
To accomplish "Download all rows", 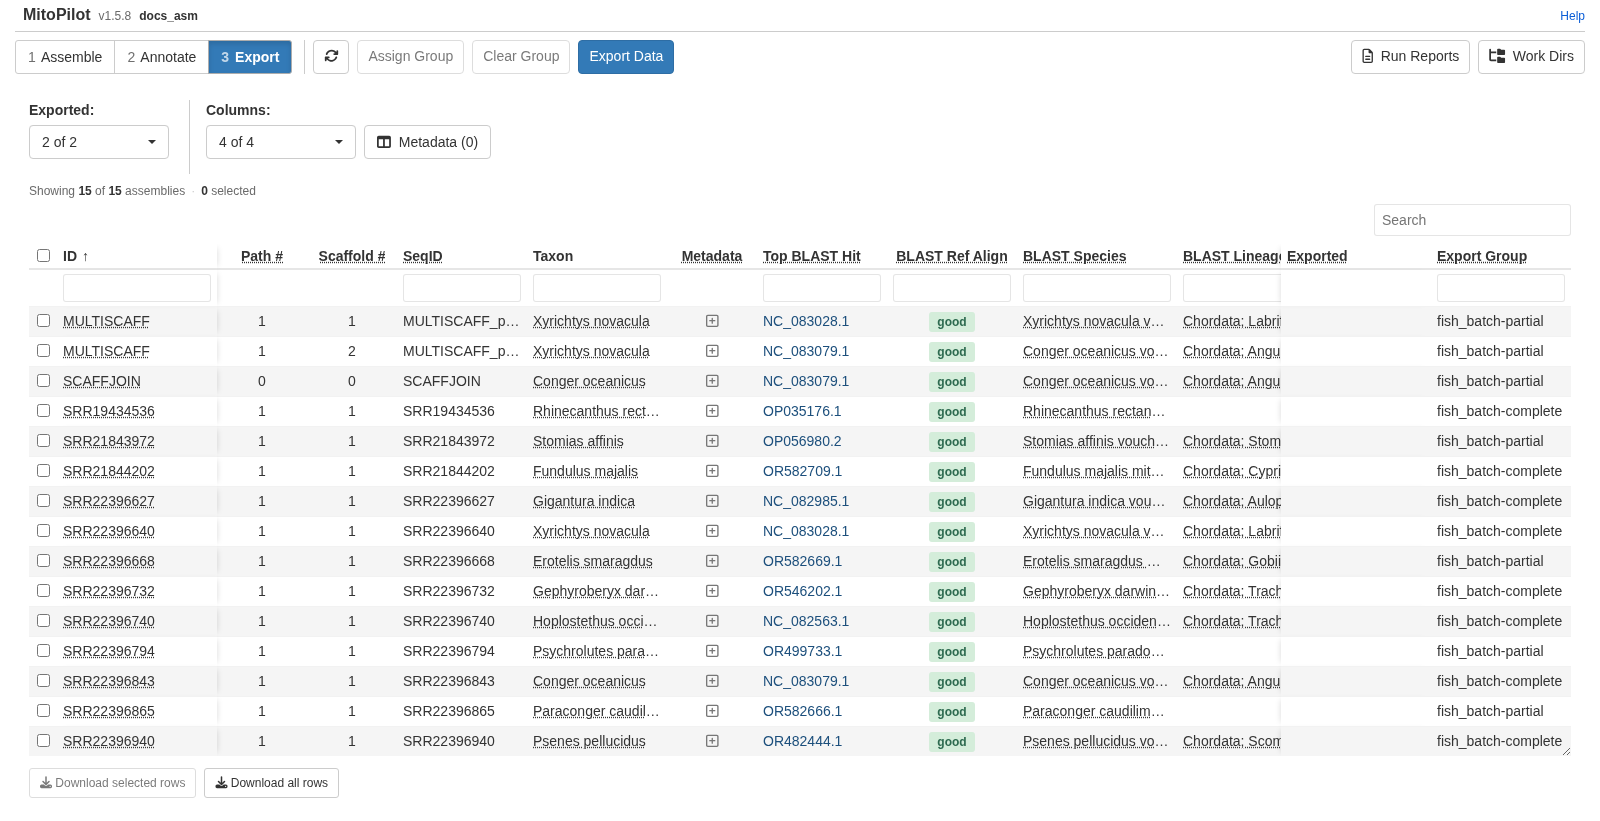I will click(271, 783).
